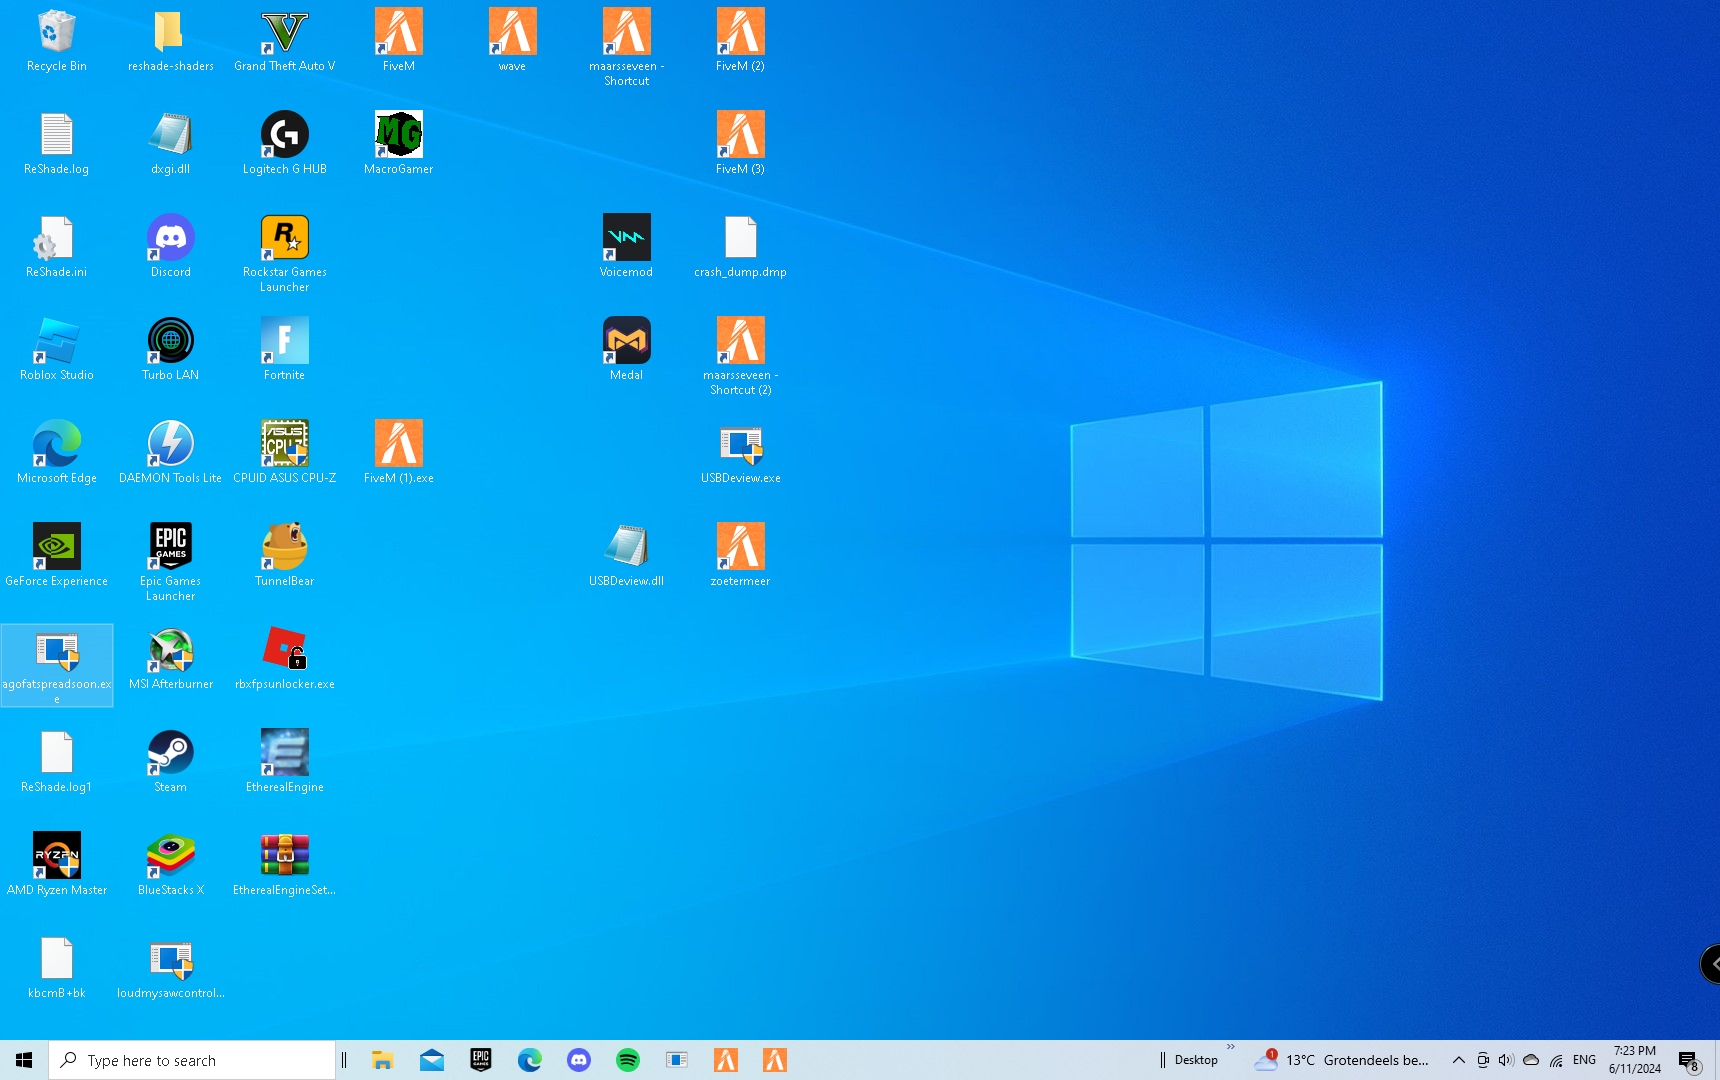The height and width of the screenshot is (1080, 1720).
Task: Select the Epic Games Launcher desktop icon
Action: point(171,562)
